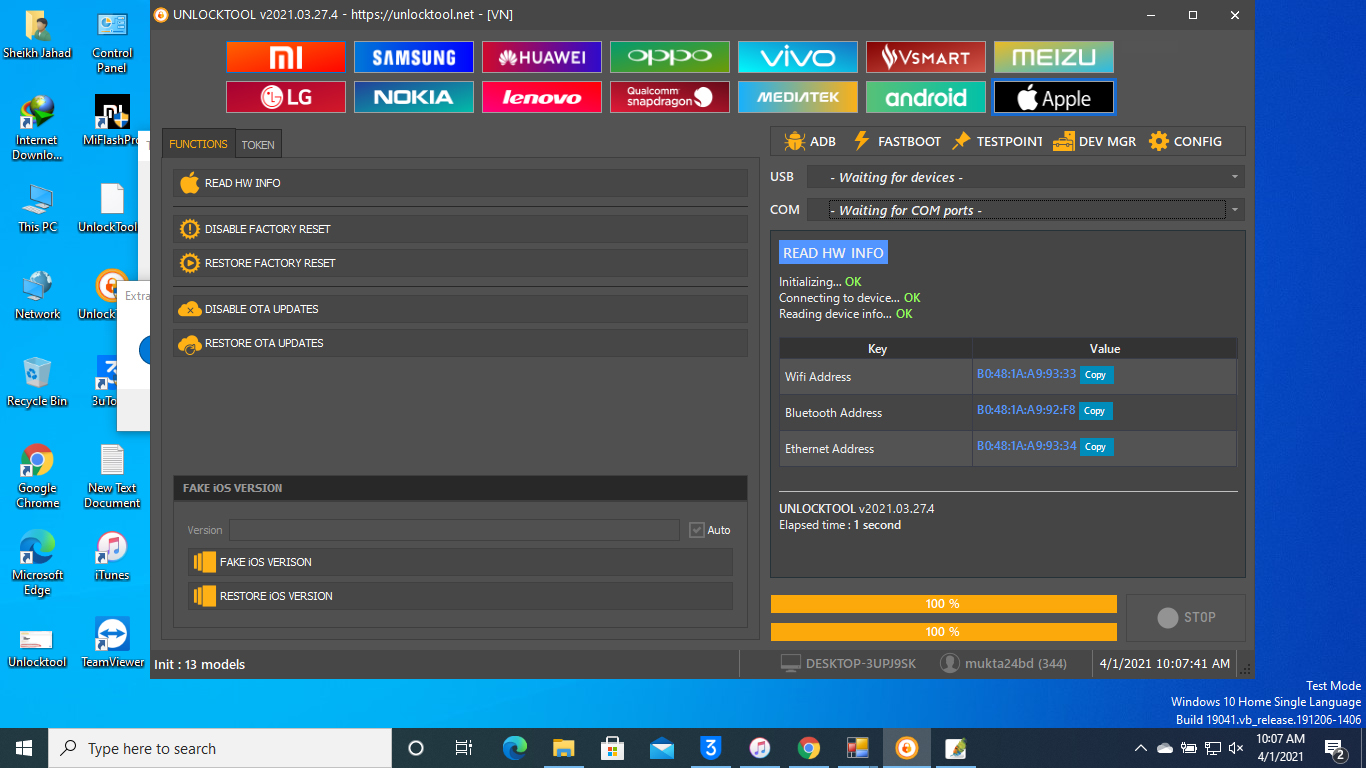Image resolution: width=1366 pixels, height=768 pixels.
Task: Open the notification center icon
Action: (x=1334, y=748)
